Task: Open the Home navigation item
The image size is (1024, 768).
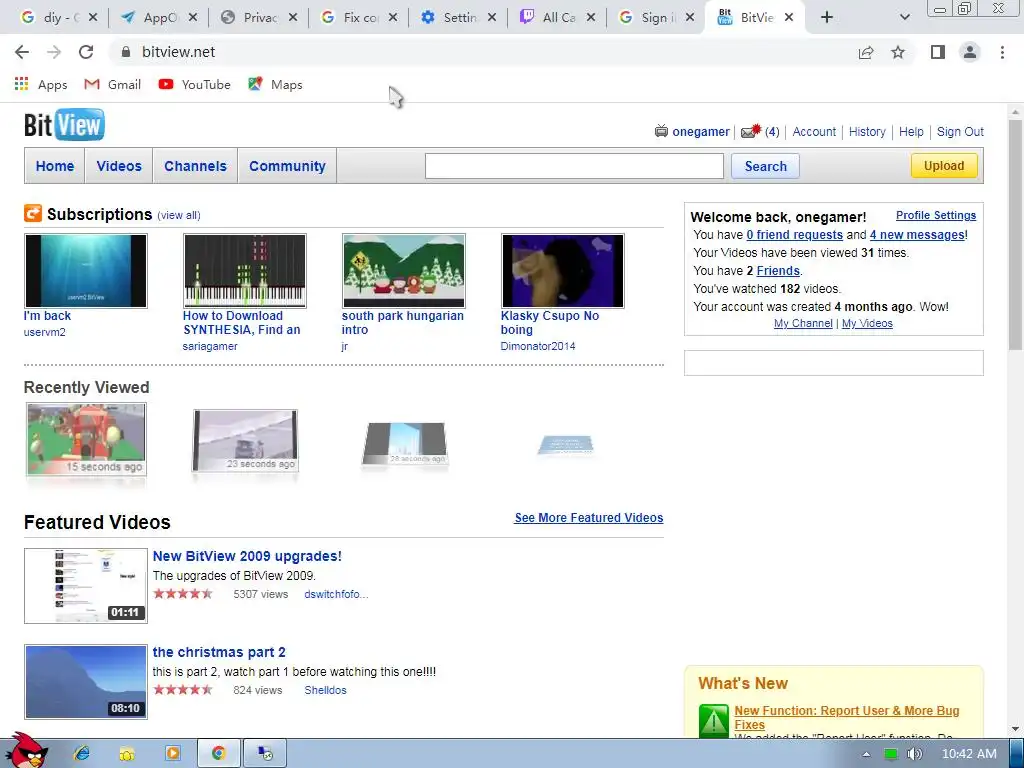Action: coord(55,166)
